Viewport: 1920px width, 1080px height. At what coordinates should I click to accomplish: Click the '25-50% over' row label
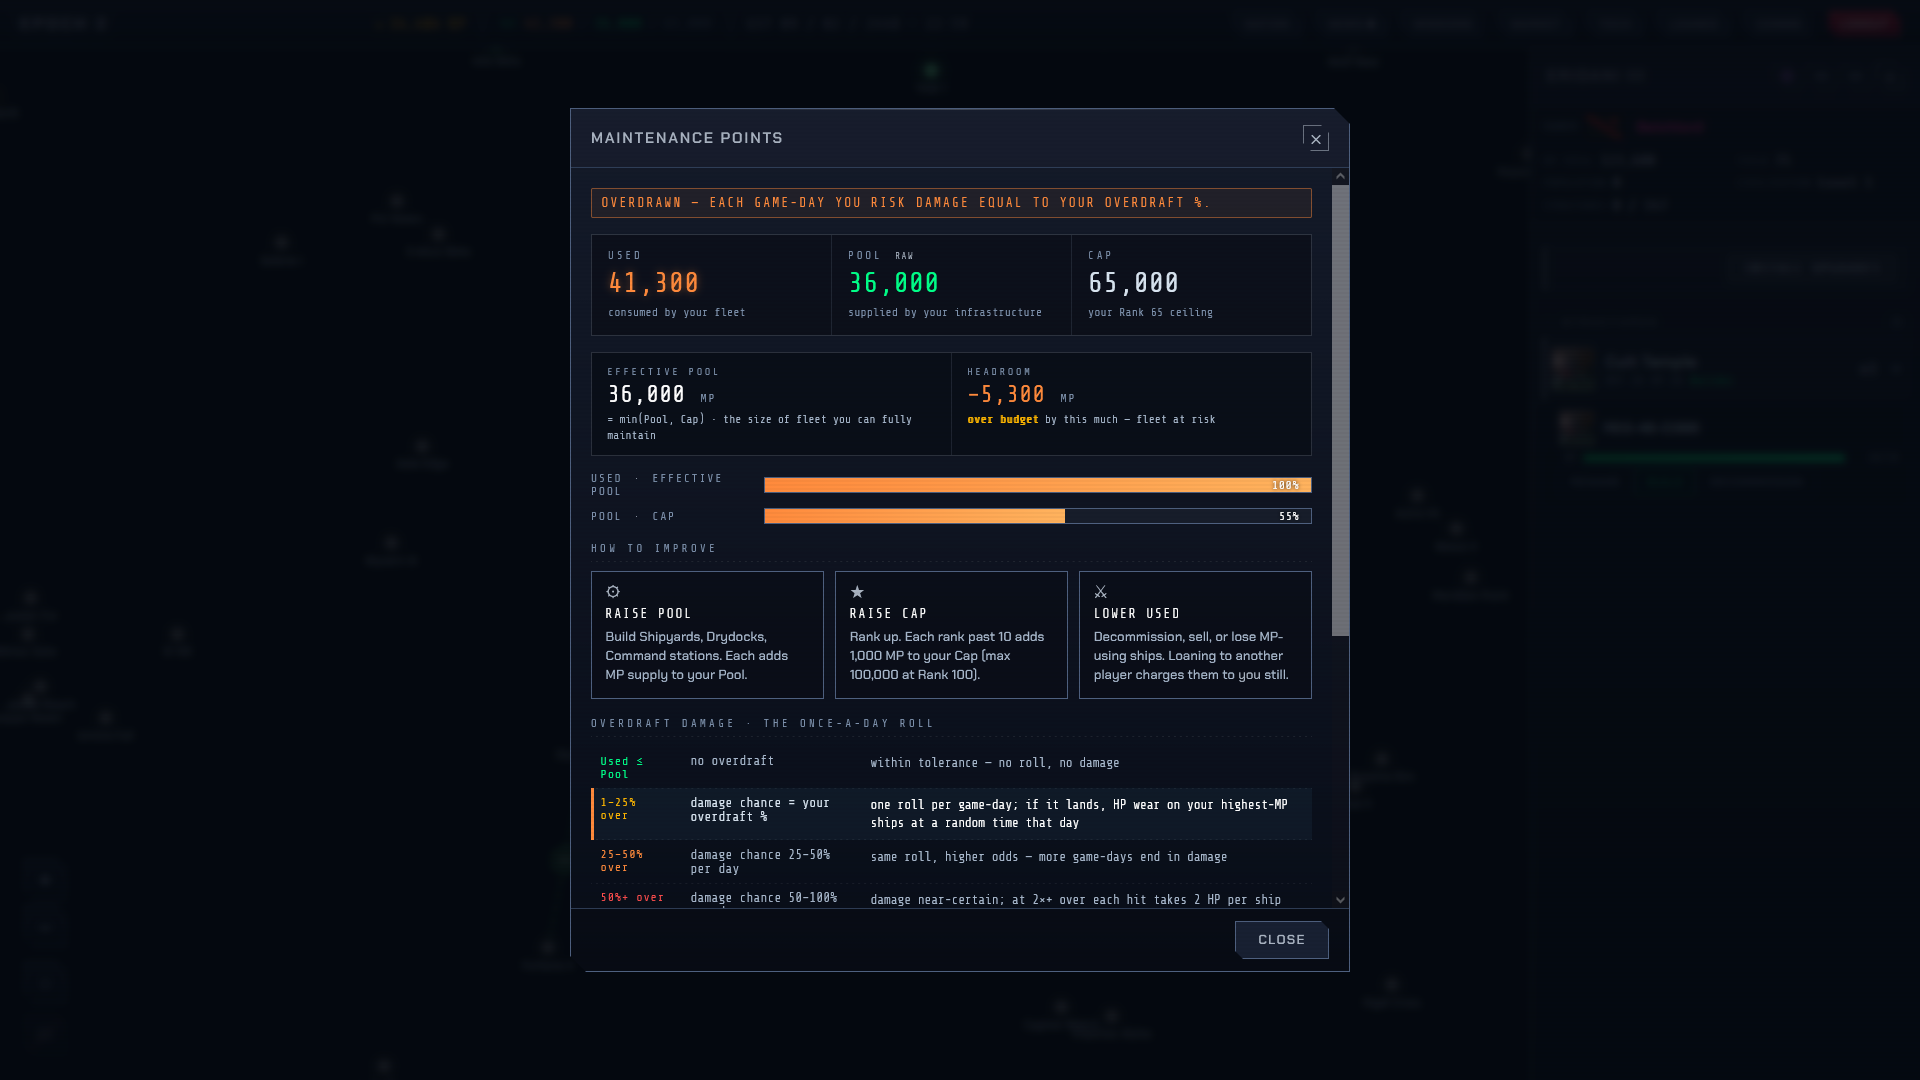coord(622,861)
